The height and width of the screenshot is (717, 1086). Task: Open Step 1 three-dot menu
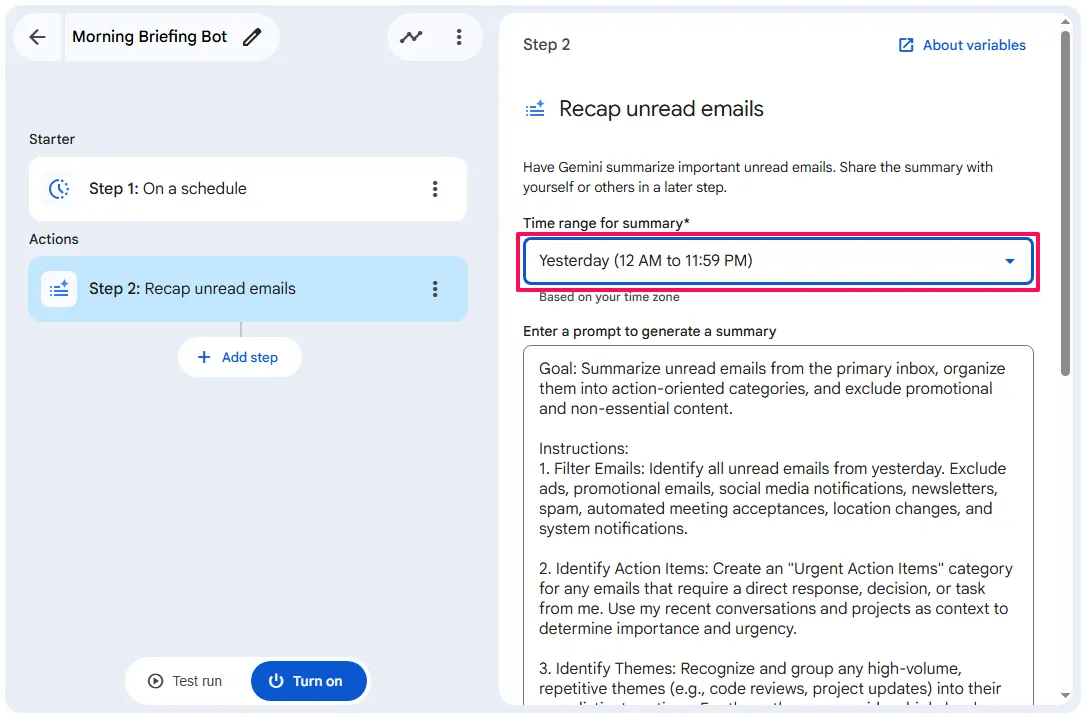[435, 189]
